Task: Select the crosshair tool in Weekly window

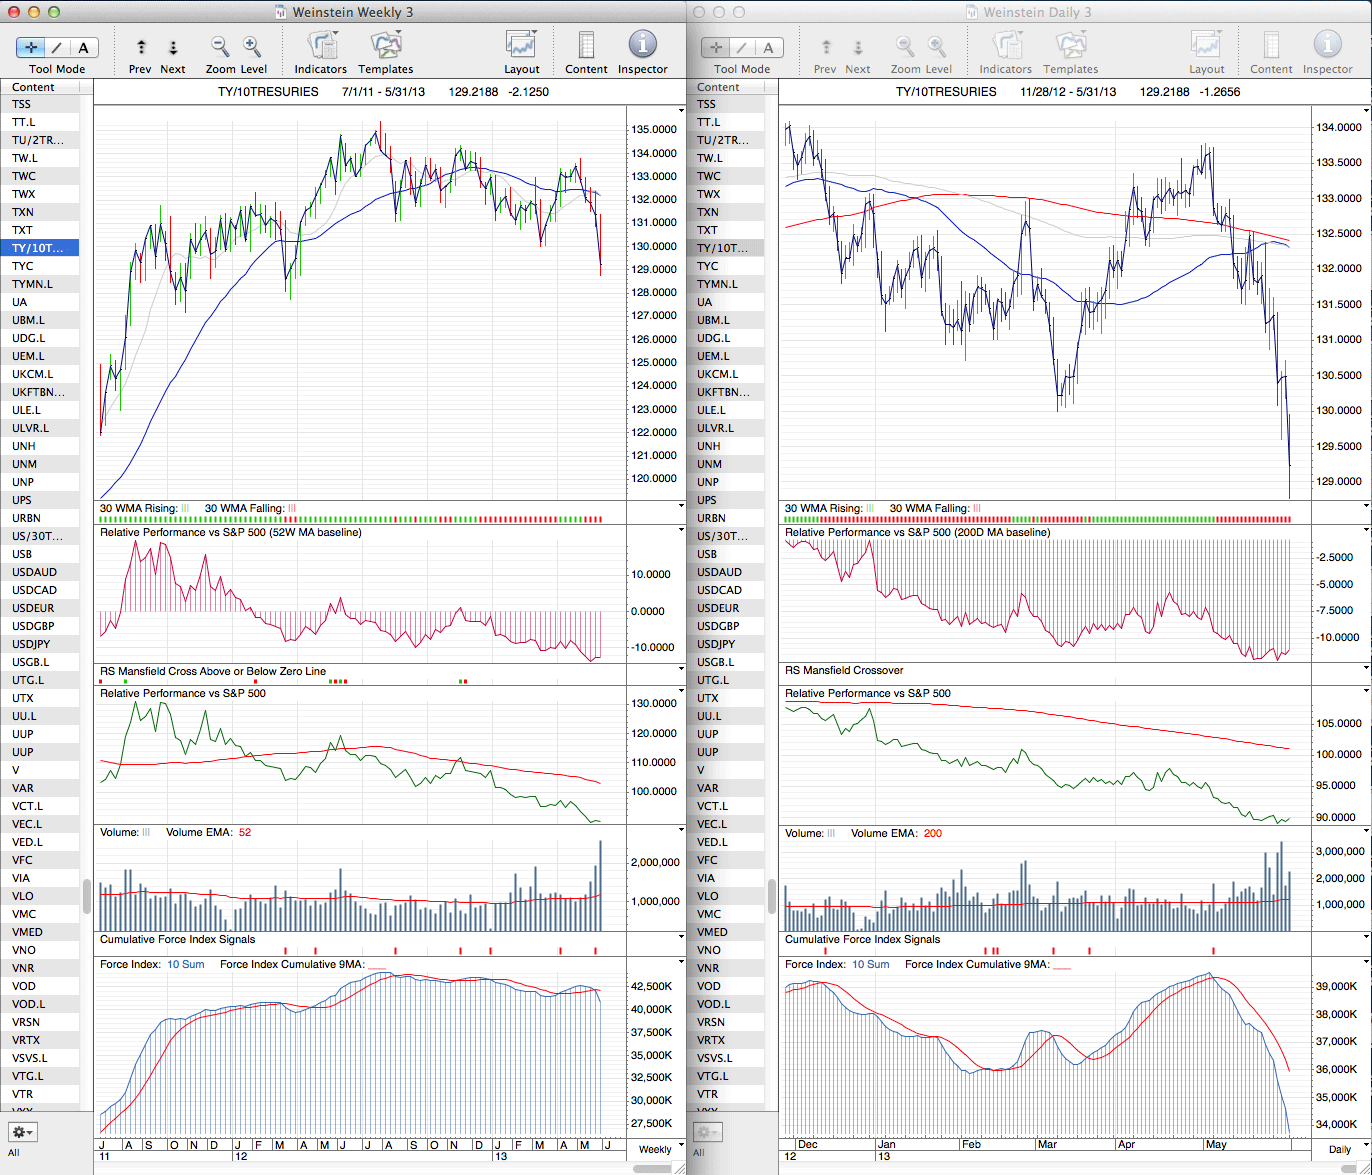Action: point(31,47)
